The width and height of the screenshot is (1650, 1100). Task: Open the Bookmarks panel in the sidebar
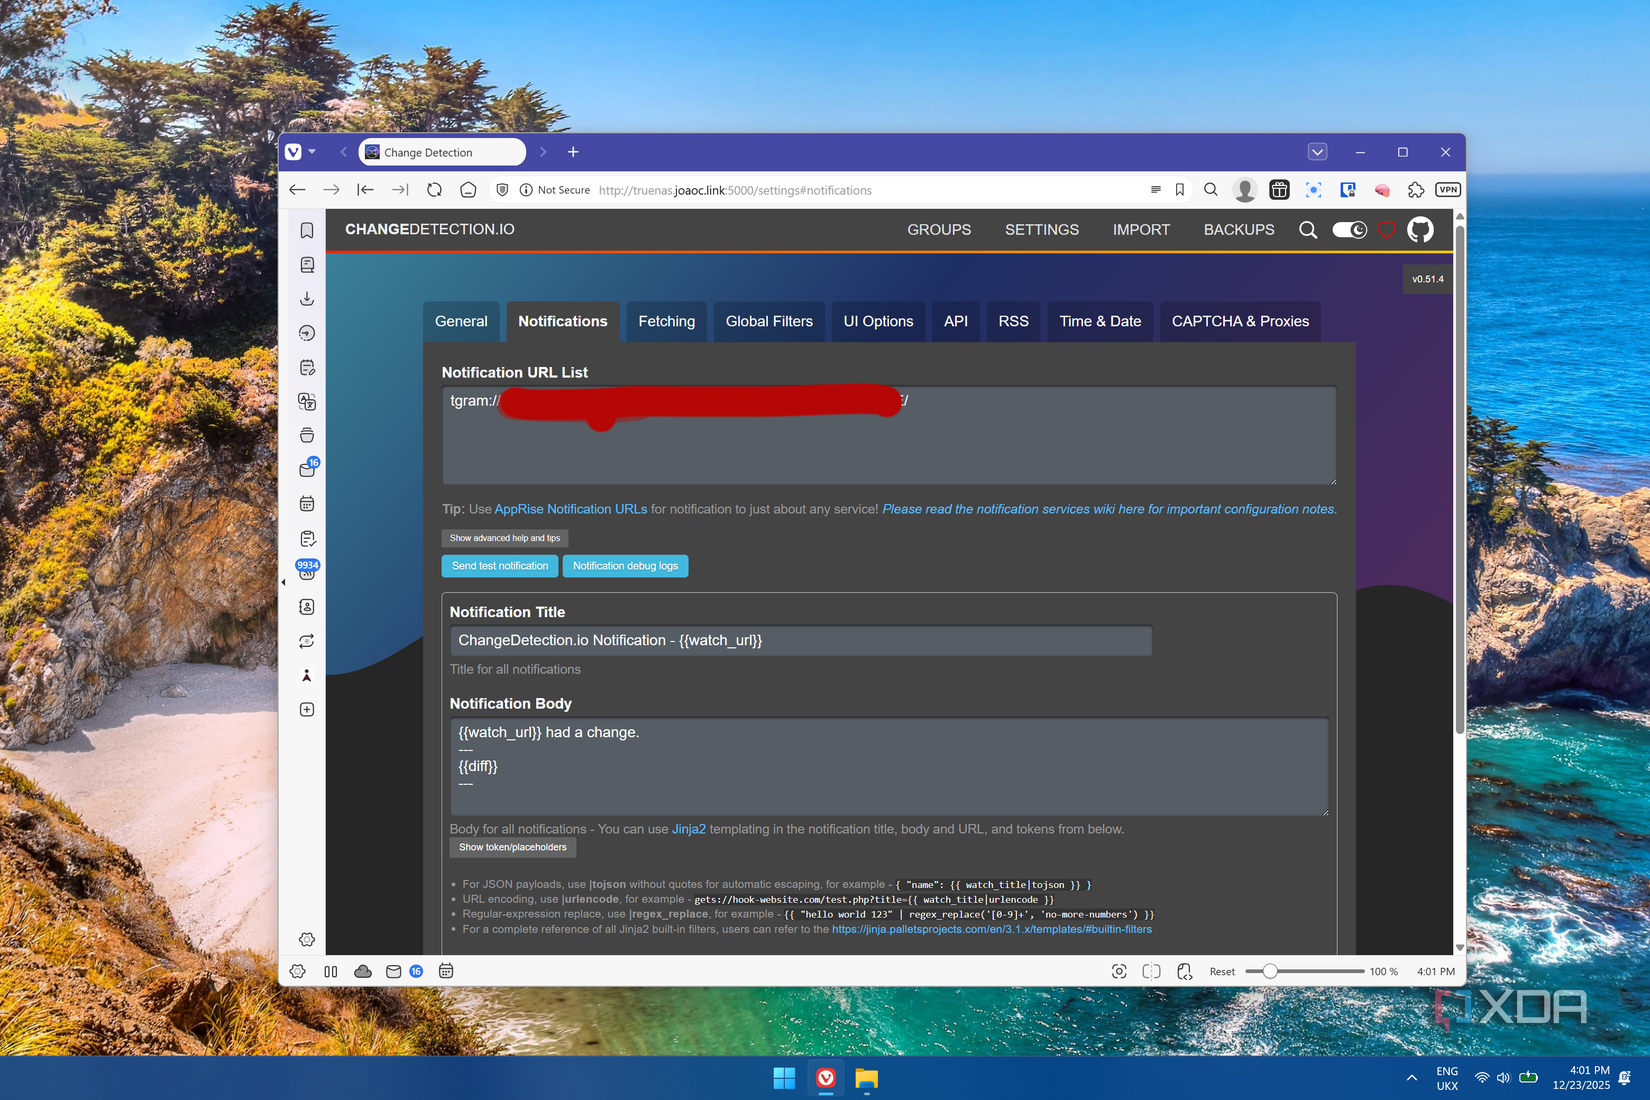307,231
